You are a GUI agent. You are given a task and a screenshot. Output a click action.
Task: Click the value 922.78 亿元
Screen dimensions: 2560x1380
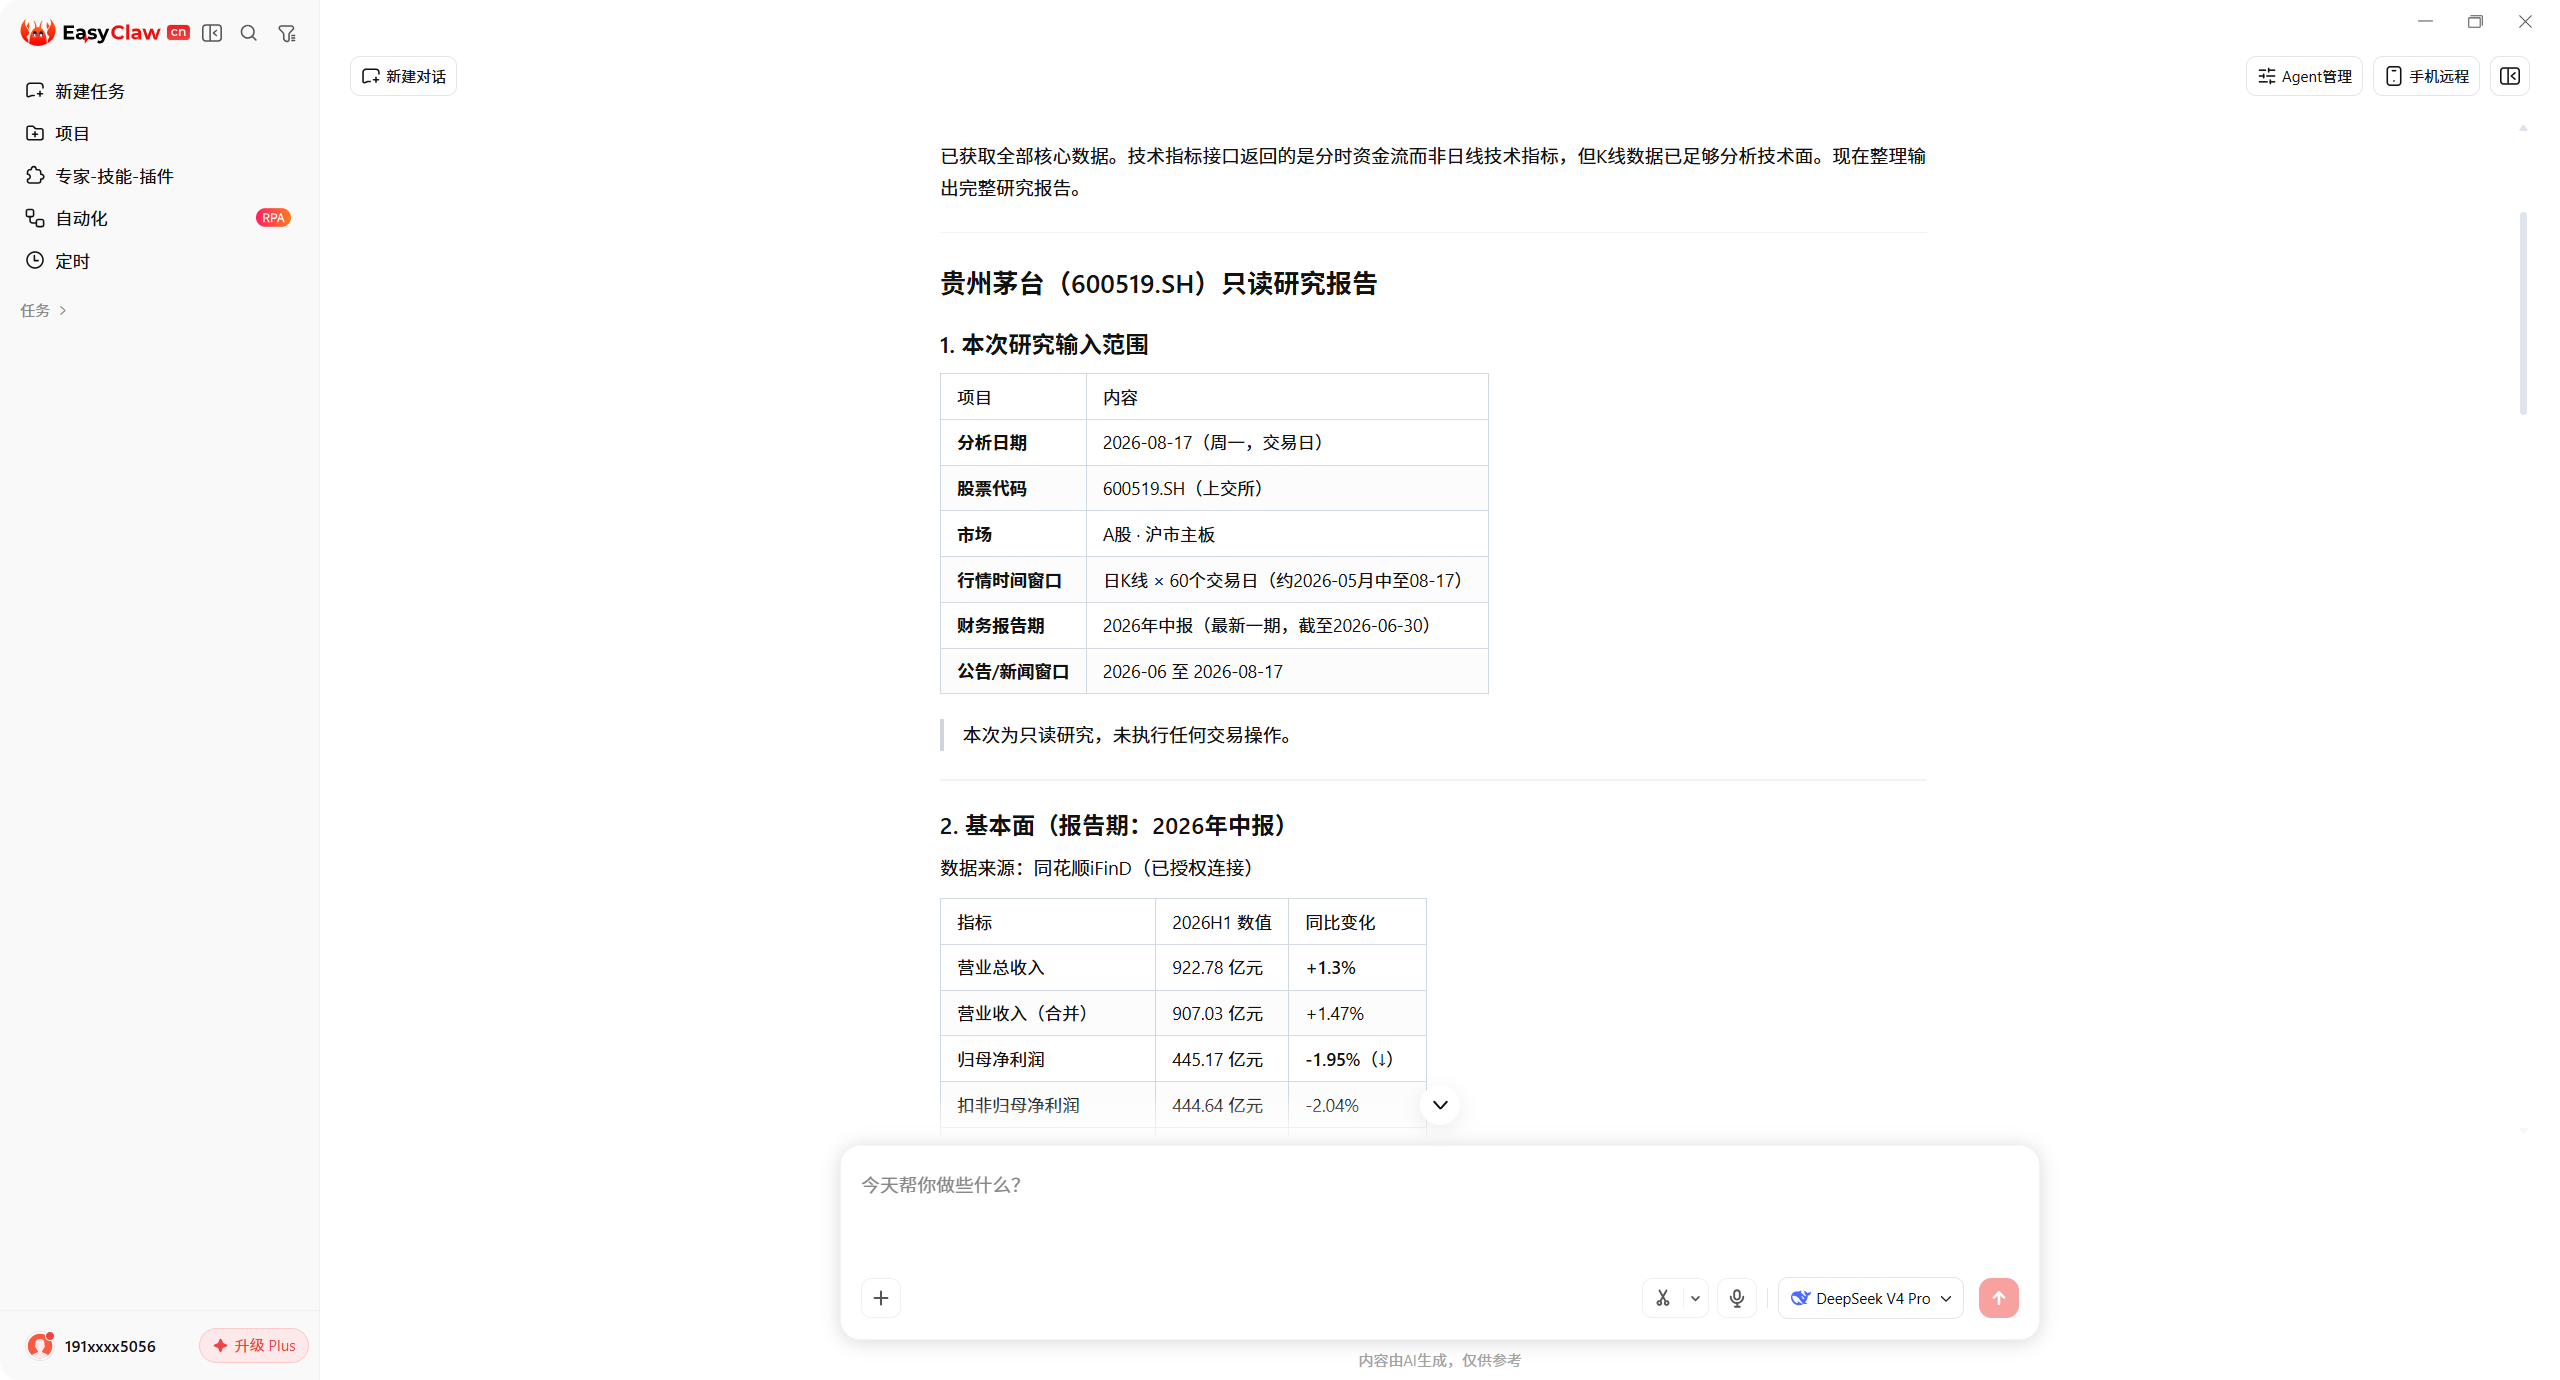[x=1222, y=967]
